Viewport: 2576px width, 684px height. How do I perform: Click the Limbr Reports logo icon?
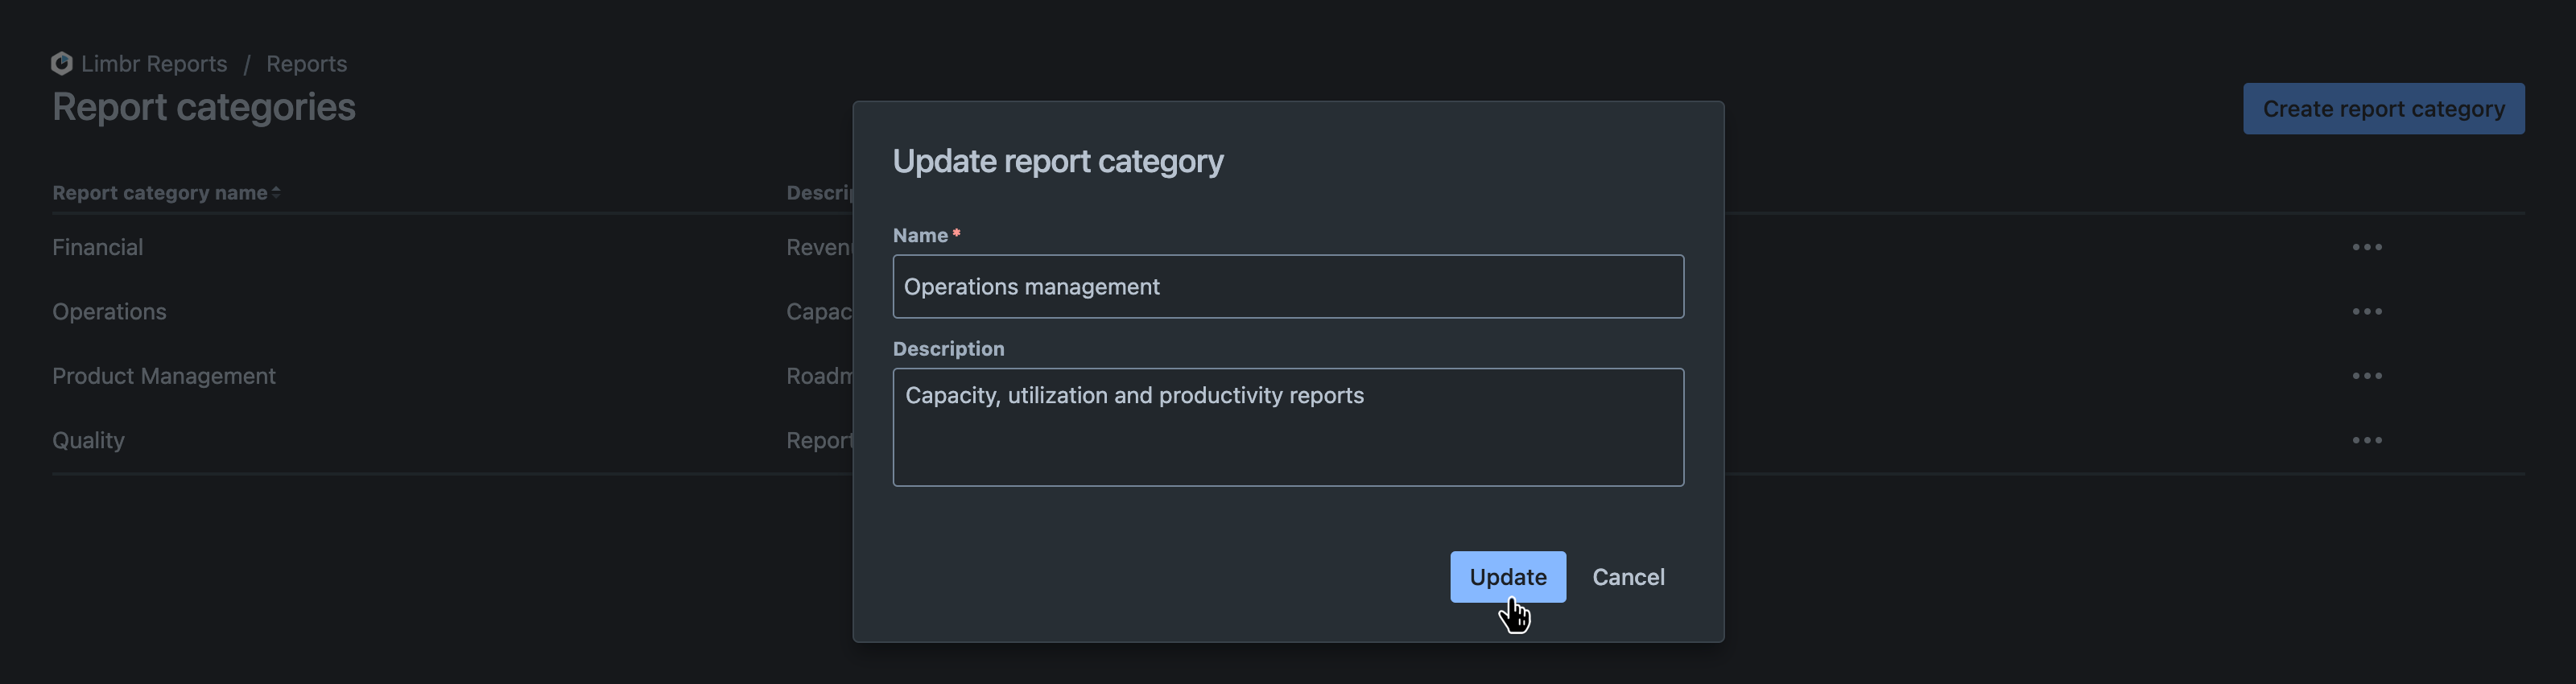tap(62, 63)
